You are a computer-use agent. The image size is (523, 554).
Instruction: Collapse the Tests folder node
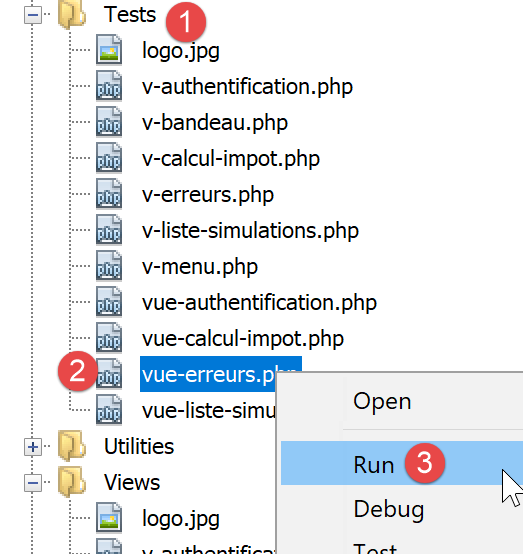[x=33, y=15]
